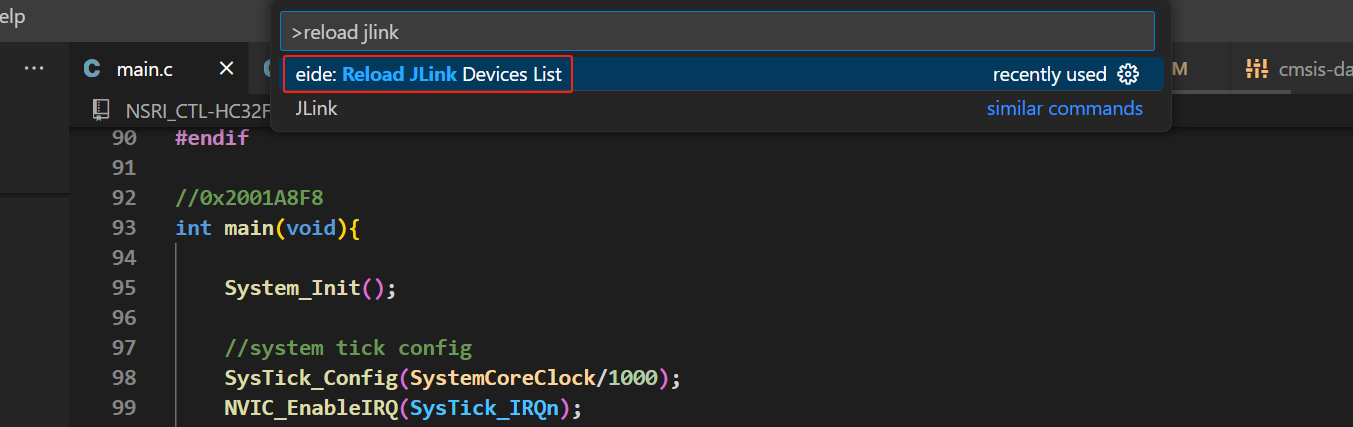
Task: Click the NSRI_CTL-HC32F breadcrumb book icon
Action: [101, 108]
